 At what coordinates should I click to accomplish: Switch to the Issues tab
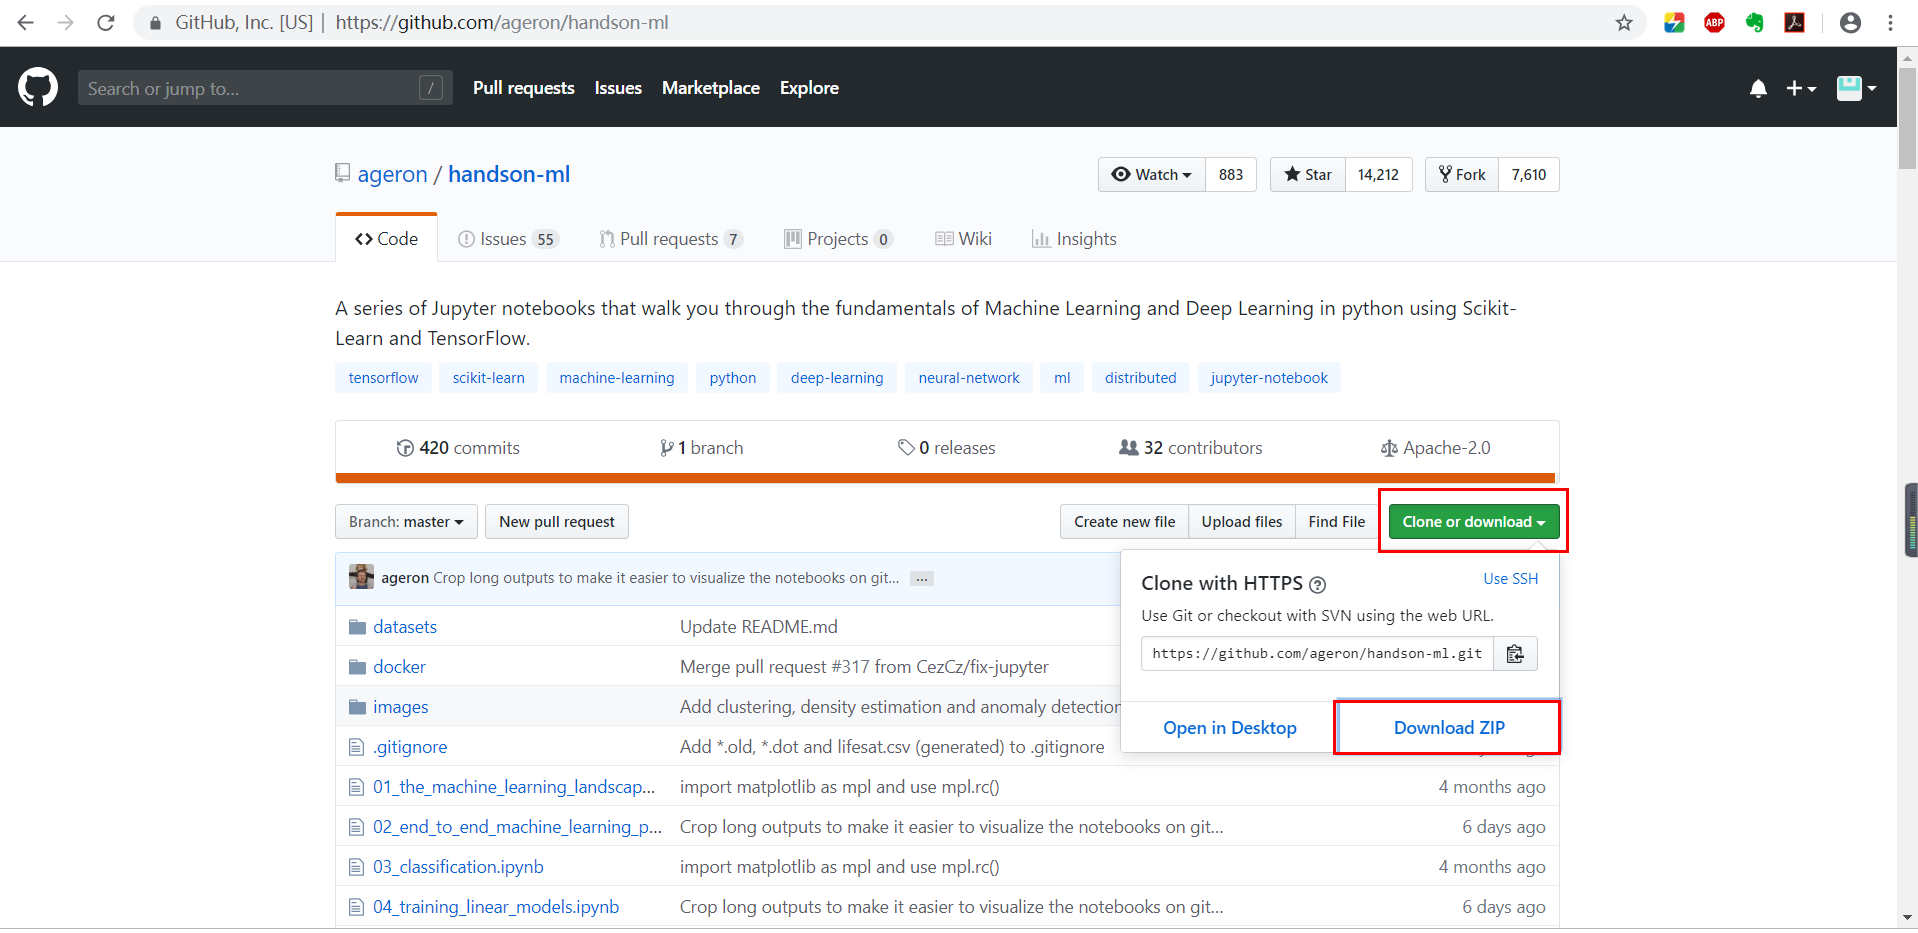click(x=507, y=239)
